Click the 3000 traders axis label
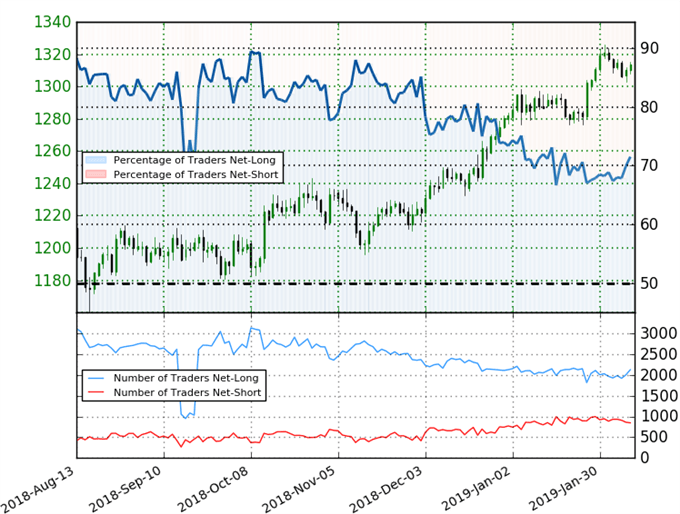The width and height of the screenshot is (680, 514). pos(659,334)
